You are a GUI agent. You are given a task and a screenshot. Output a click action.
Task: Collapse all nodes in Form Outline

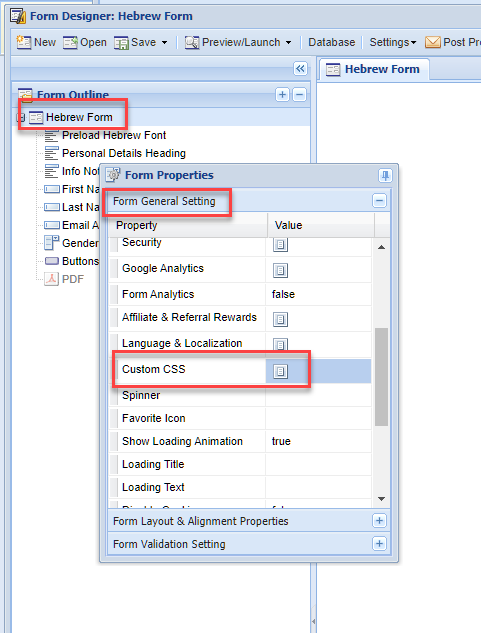pos(299,95)
